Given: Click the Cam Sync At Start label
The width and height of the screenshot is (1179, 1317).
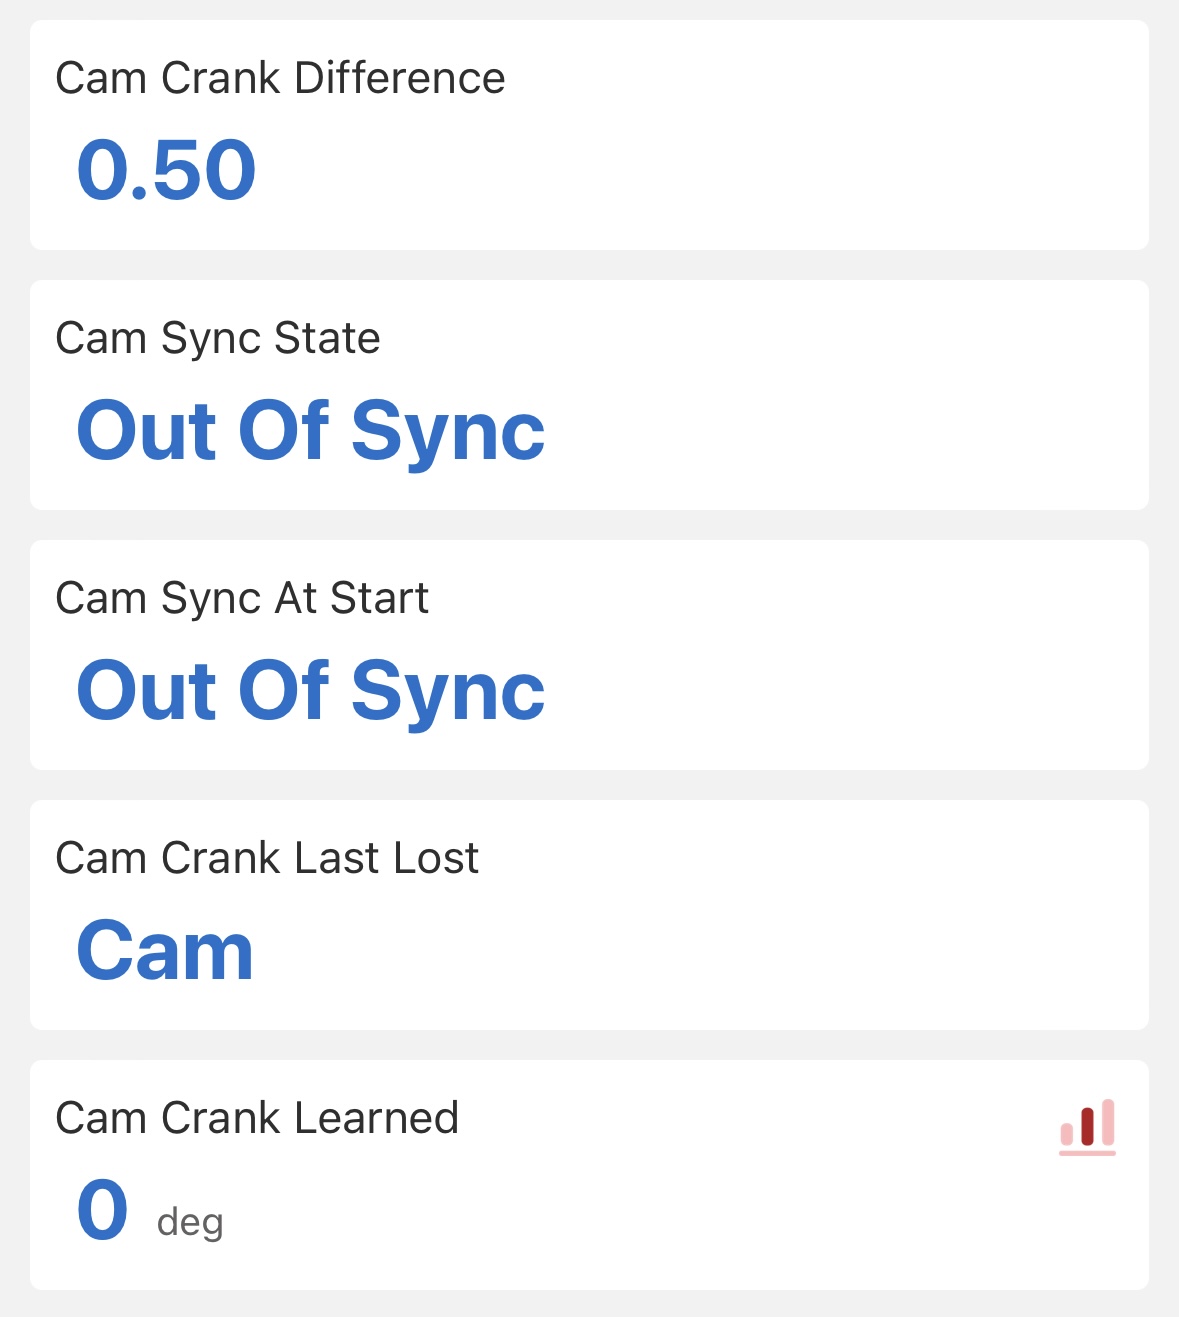Looking at the screenshot, I should pos(242,598).
